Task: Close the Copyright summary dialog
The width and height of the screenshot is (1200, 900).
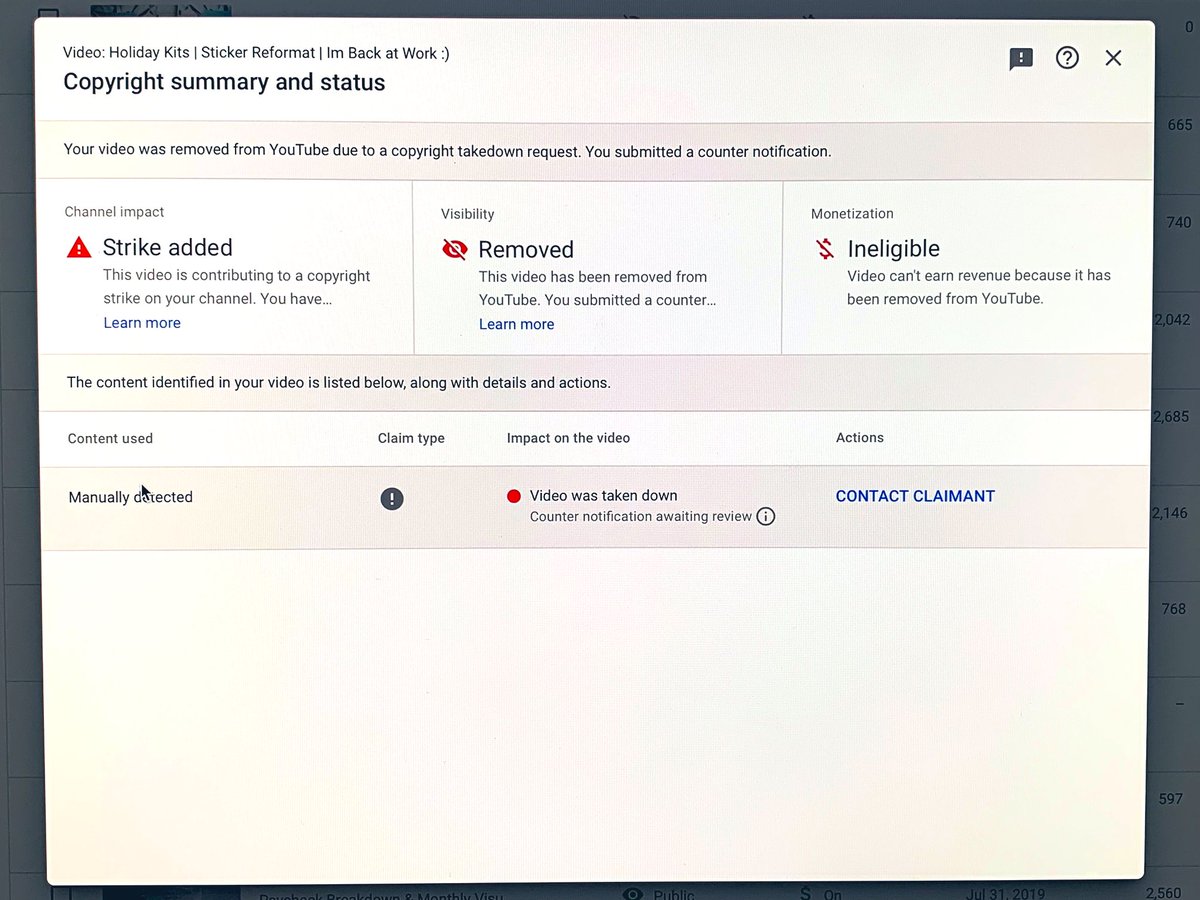Action: pyautogui.click(x=1113, y=58)
